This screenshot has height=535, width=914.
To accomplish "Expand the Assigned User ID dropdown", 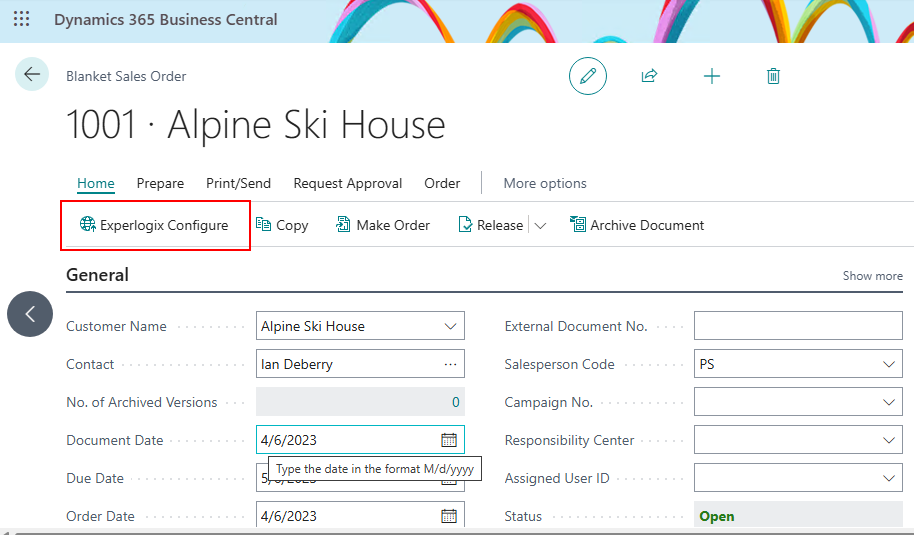I will pyautogui.click(x=888, y=478).
